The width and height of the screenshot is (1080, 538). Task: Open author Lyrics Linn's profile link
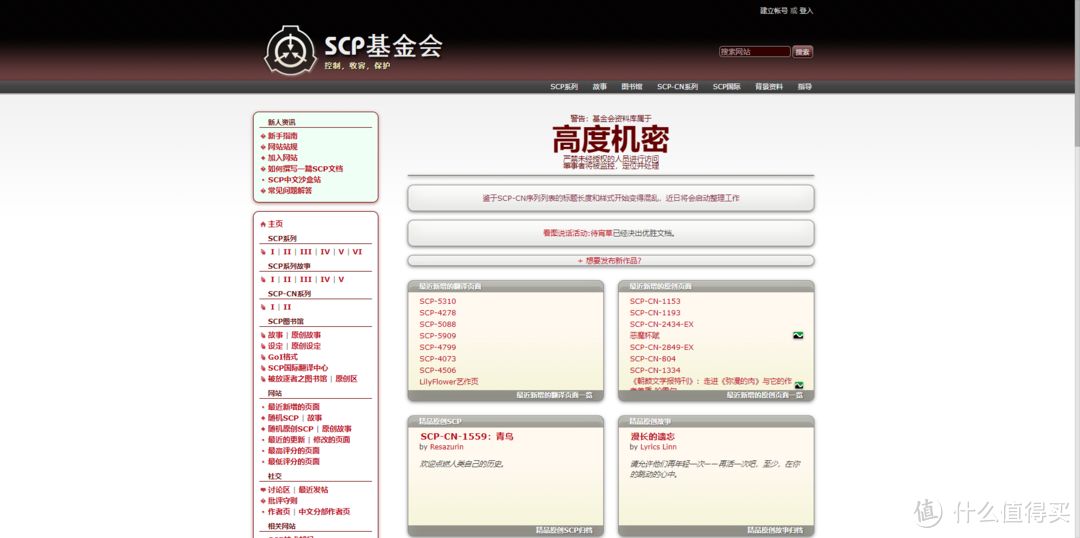click(658, 447)
